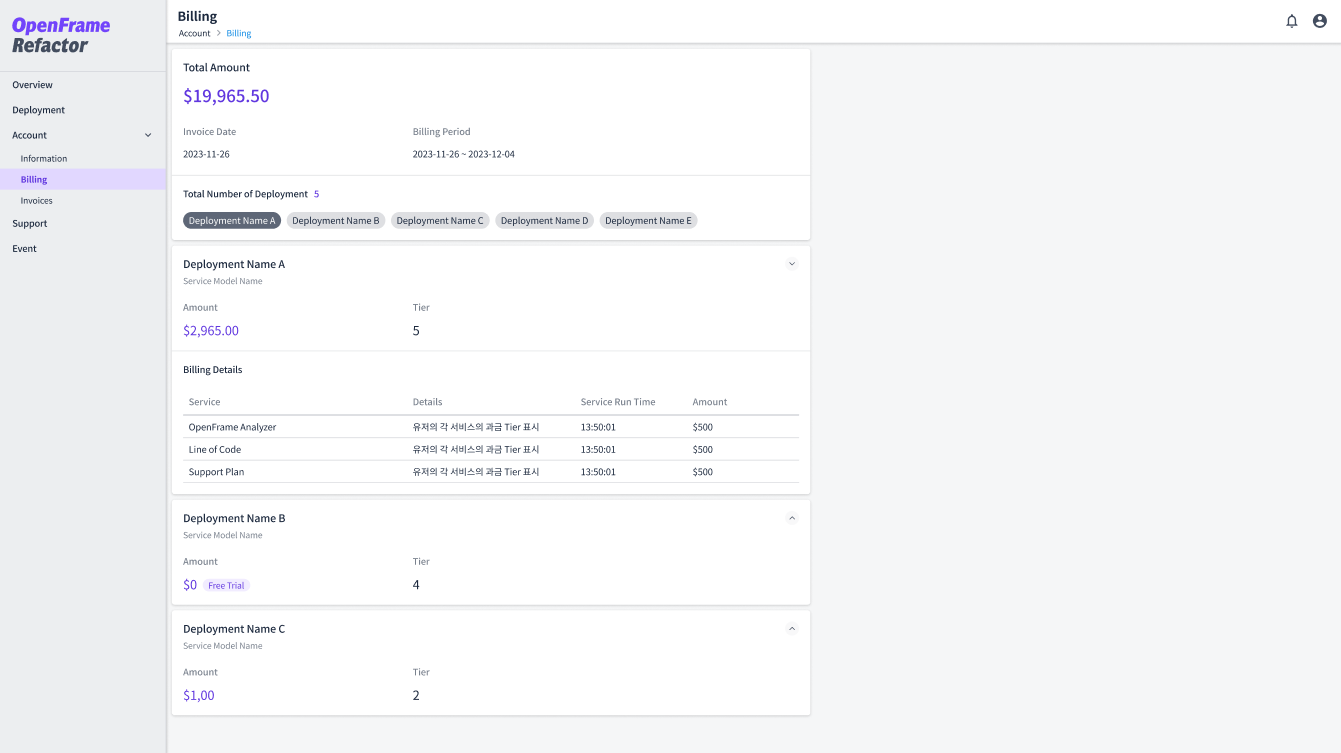Open the Invoices page in sidebar

click(x=36, y=200)
